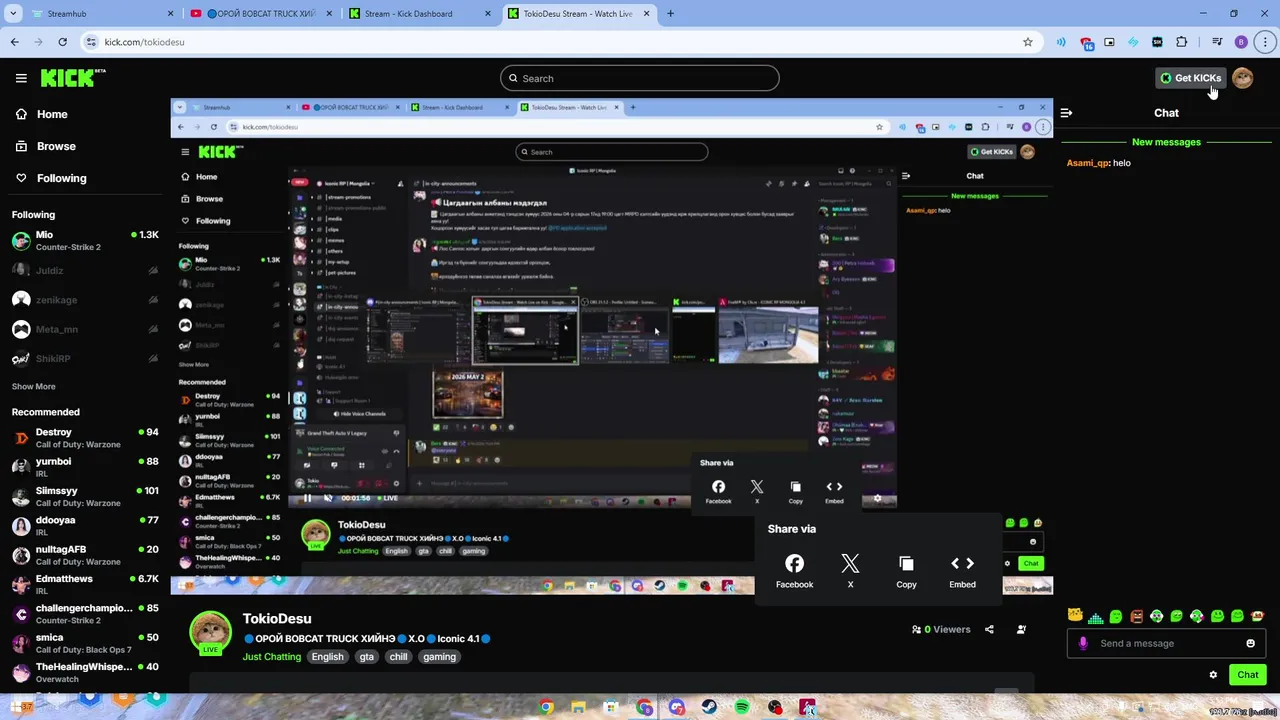
Task: Reload the page in Chrome
Action: (62, 42)
